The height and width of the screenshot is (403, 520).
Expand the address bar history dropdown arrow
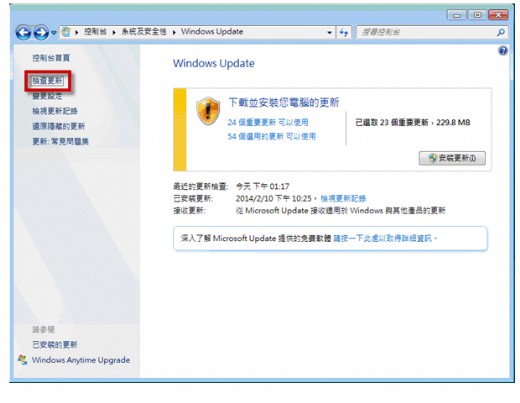click(329, 32)
